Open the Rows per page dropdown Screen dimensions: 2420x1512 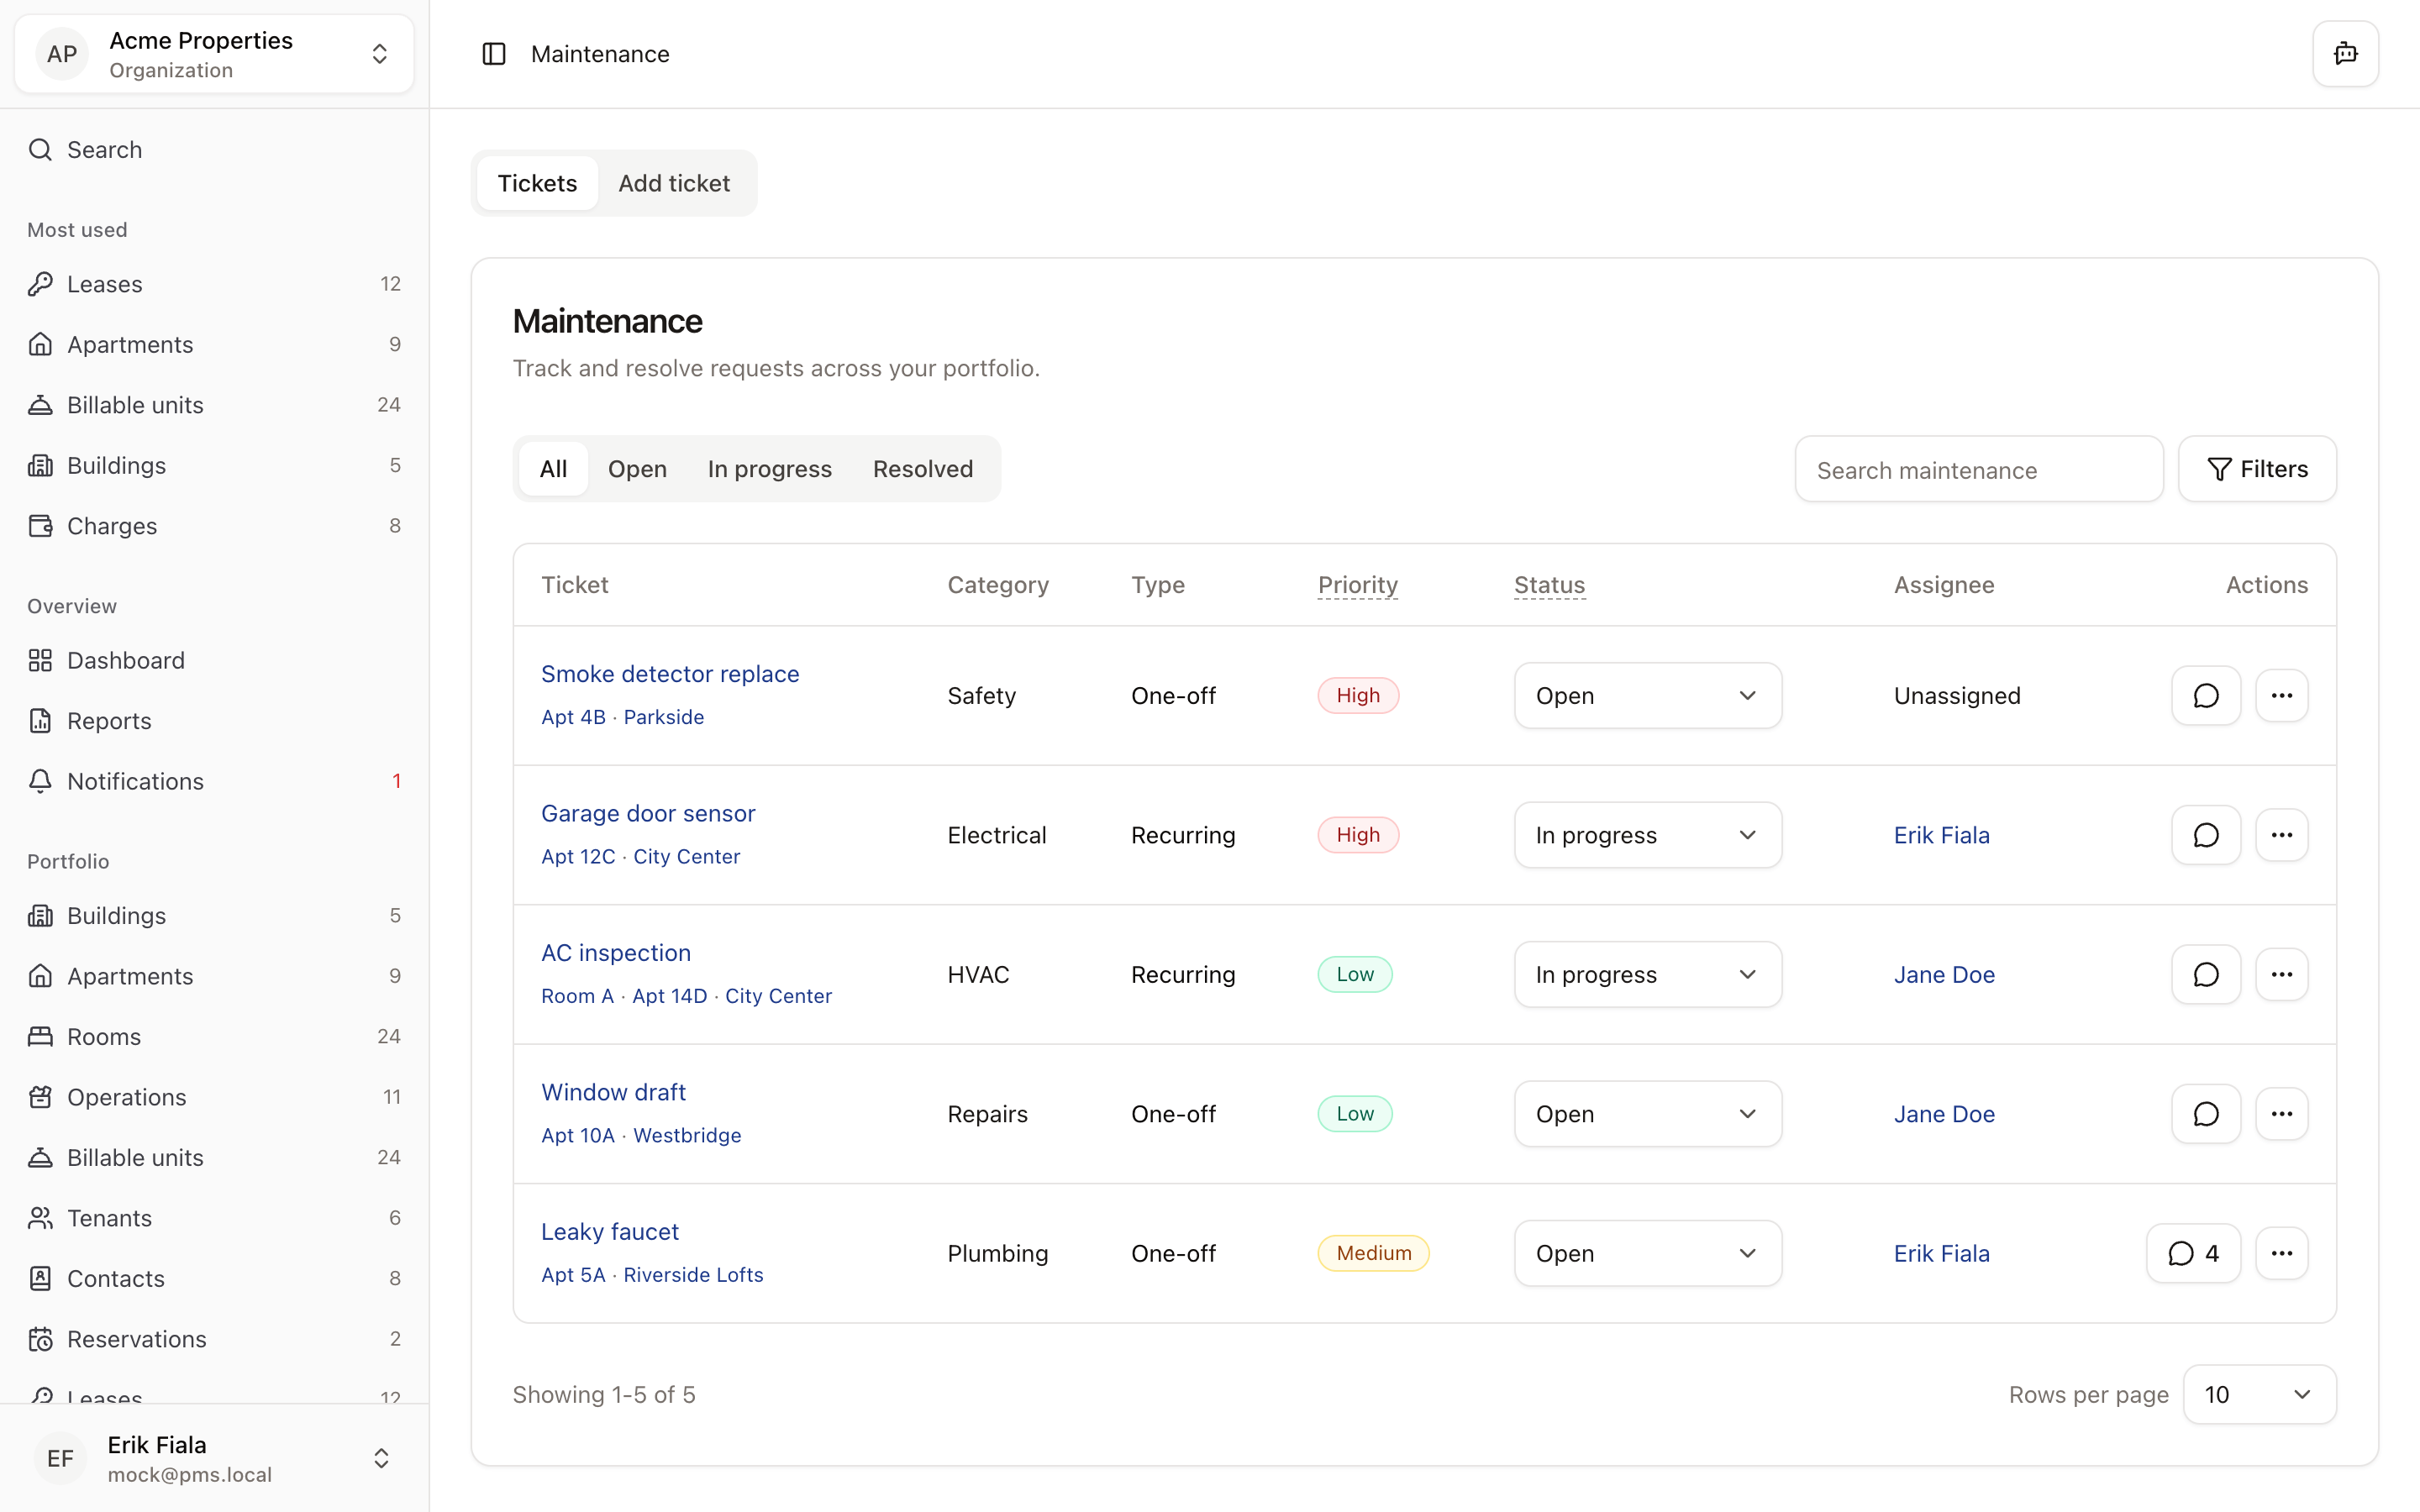tap(2258, 1393)
